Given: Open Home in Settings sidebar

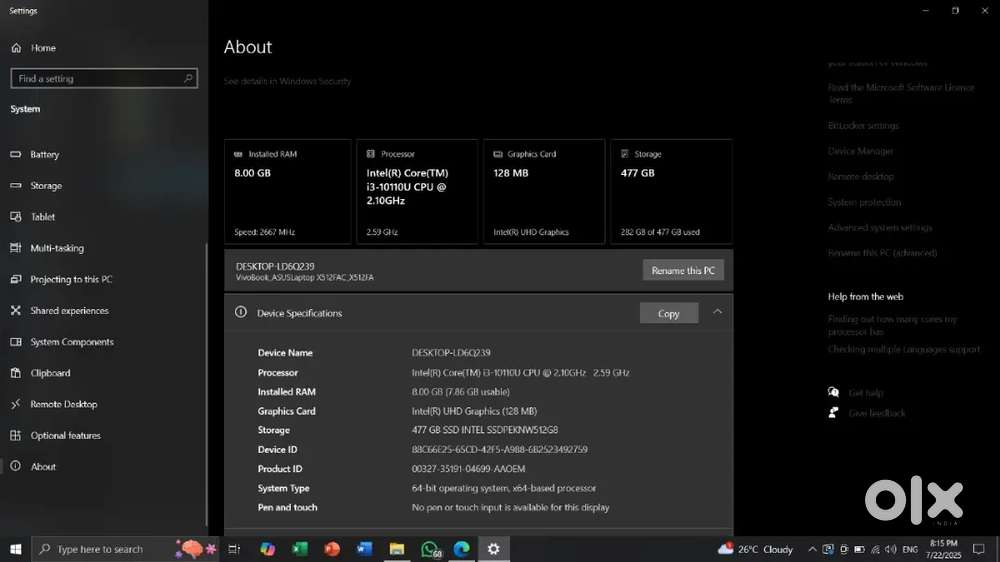Looking at the screenshot, I should tap(43, 48).
